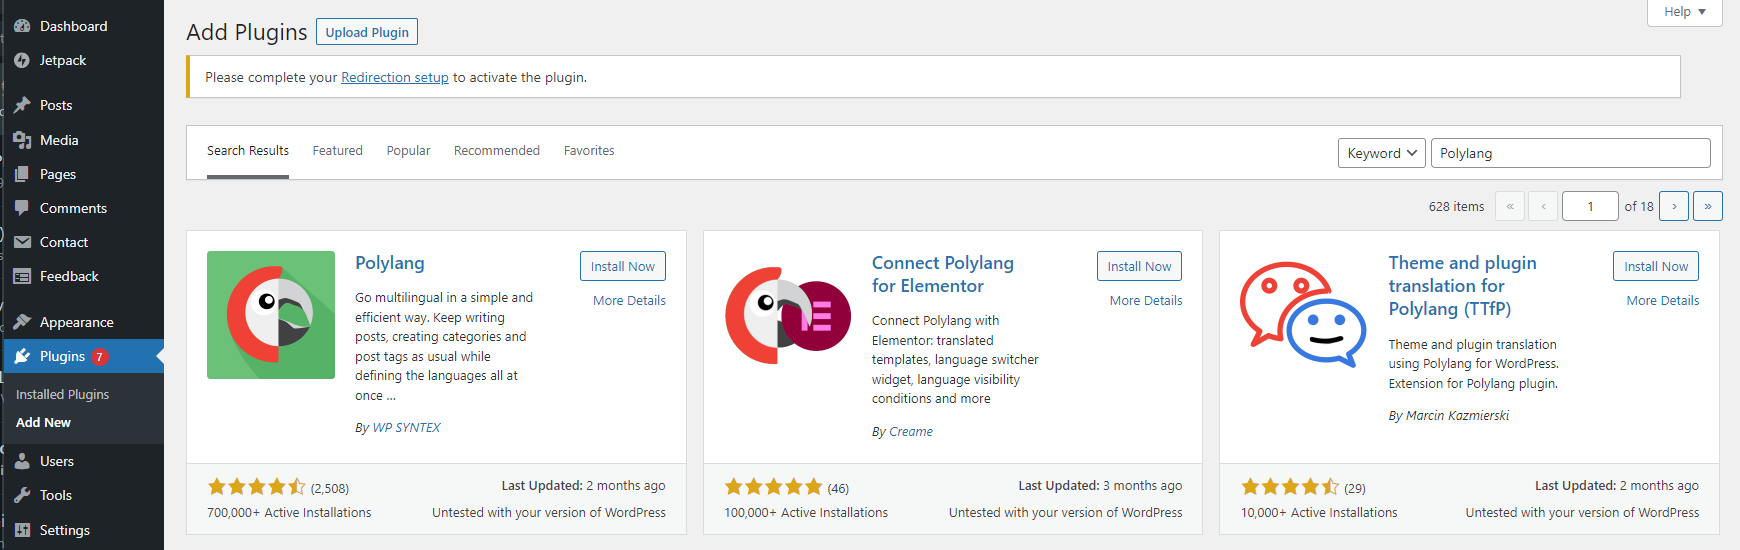Install the Polylang plugin
1740x550 pixels.
[x=622, y=266]
